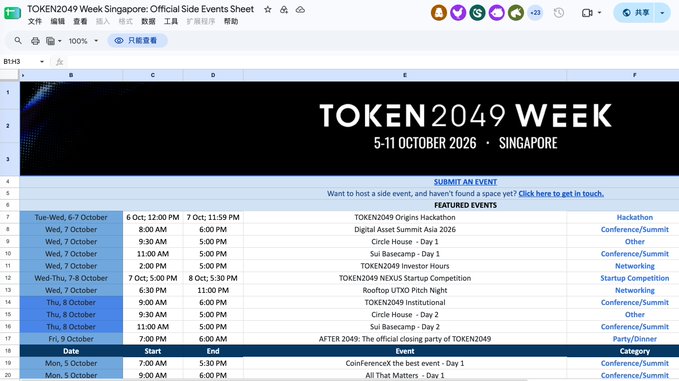Click Networking link in Investor Hours row
Image resolution: width=679 pixels, height=381 pixels.
[x=634, y=266]
